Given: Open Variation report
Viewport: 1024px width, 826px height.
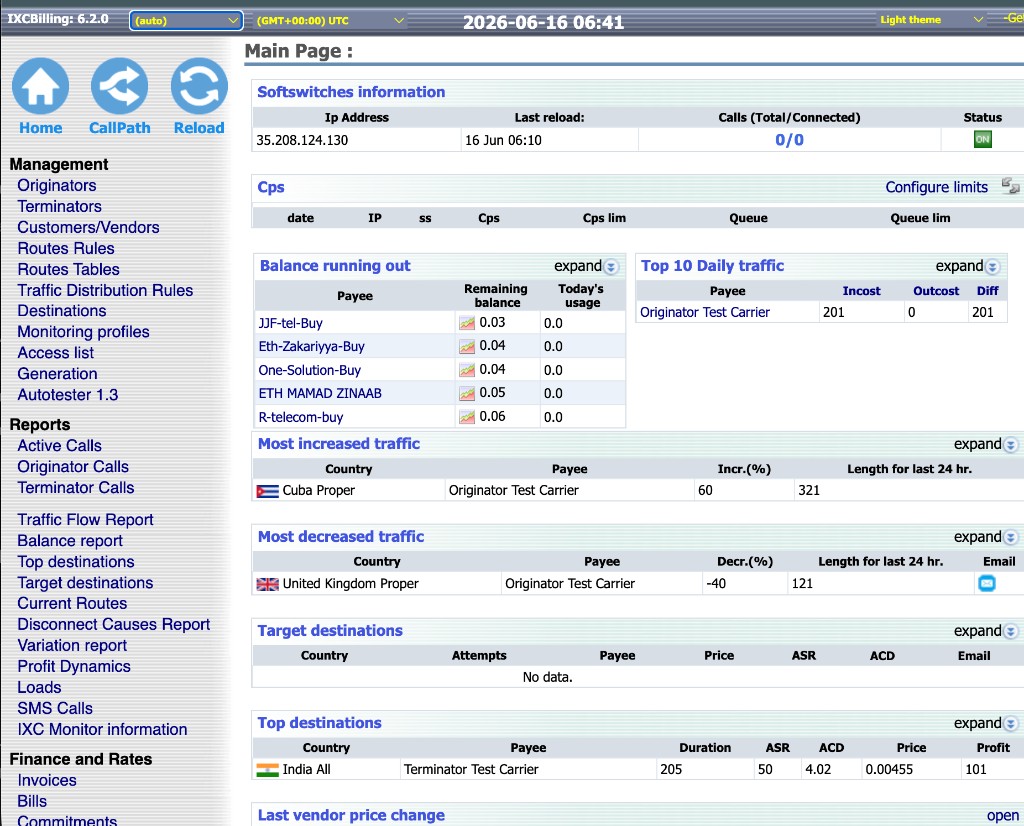Looking at the screenshot, I should pos(72,645).
